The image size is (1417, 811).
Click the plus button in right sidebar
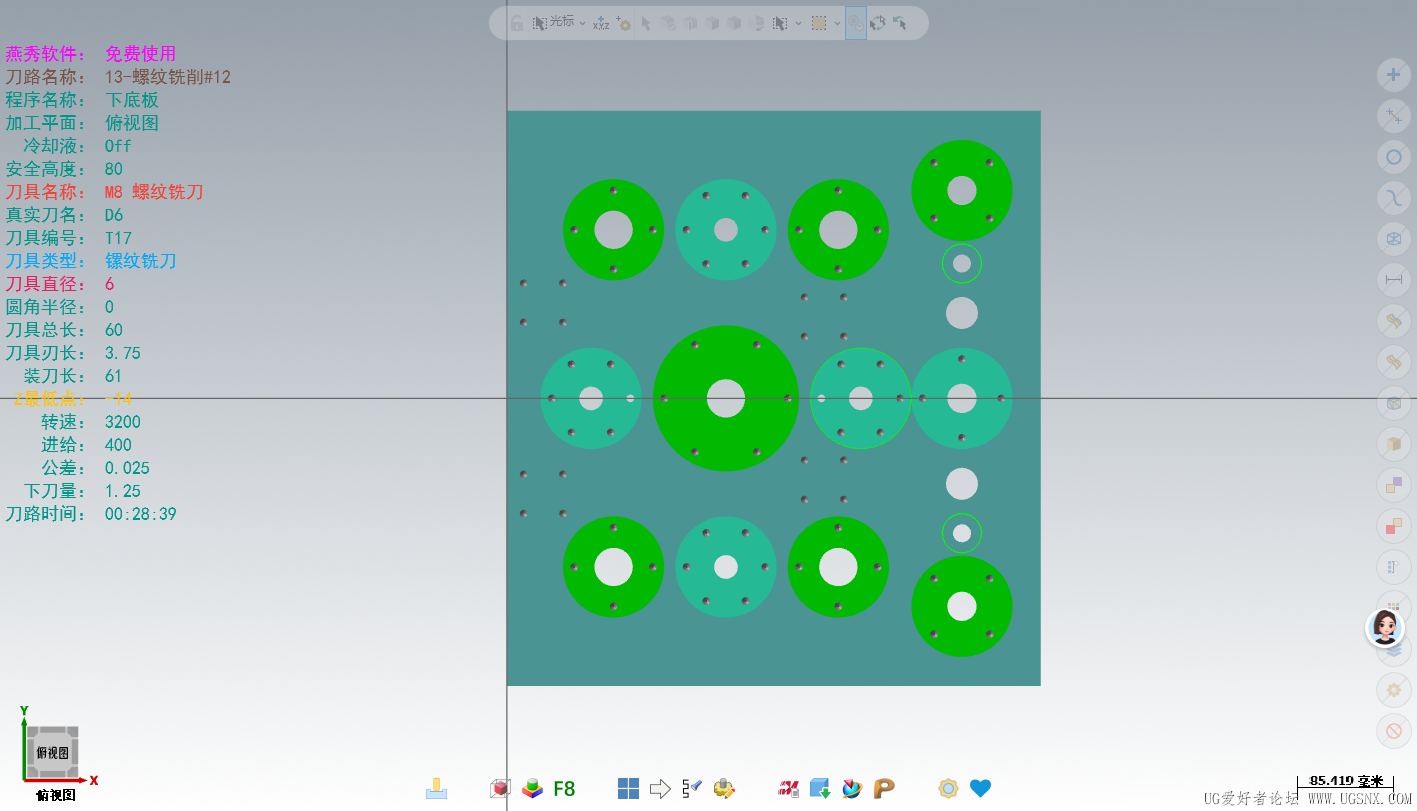1393,74
